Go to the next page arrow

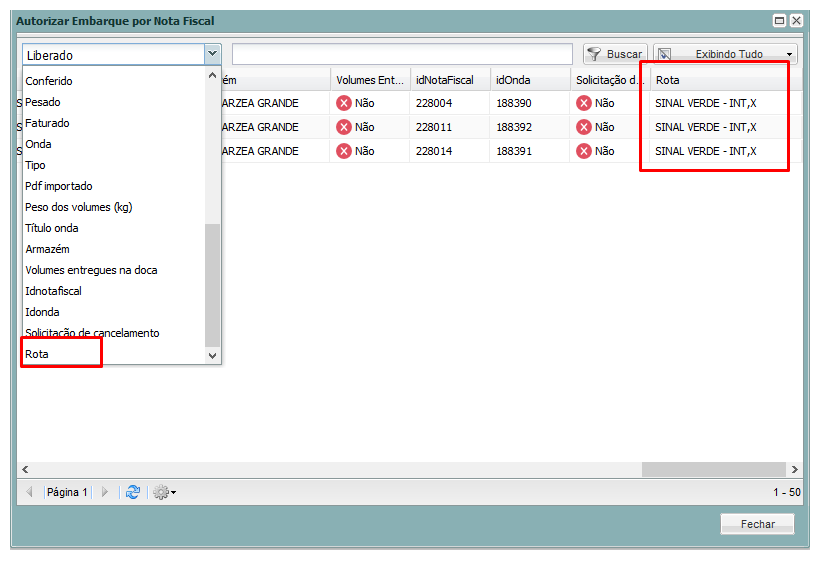coord(105,492)
